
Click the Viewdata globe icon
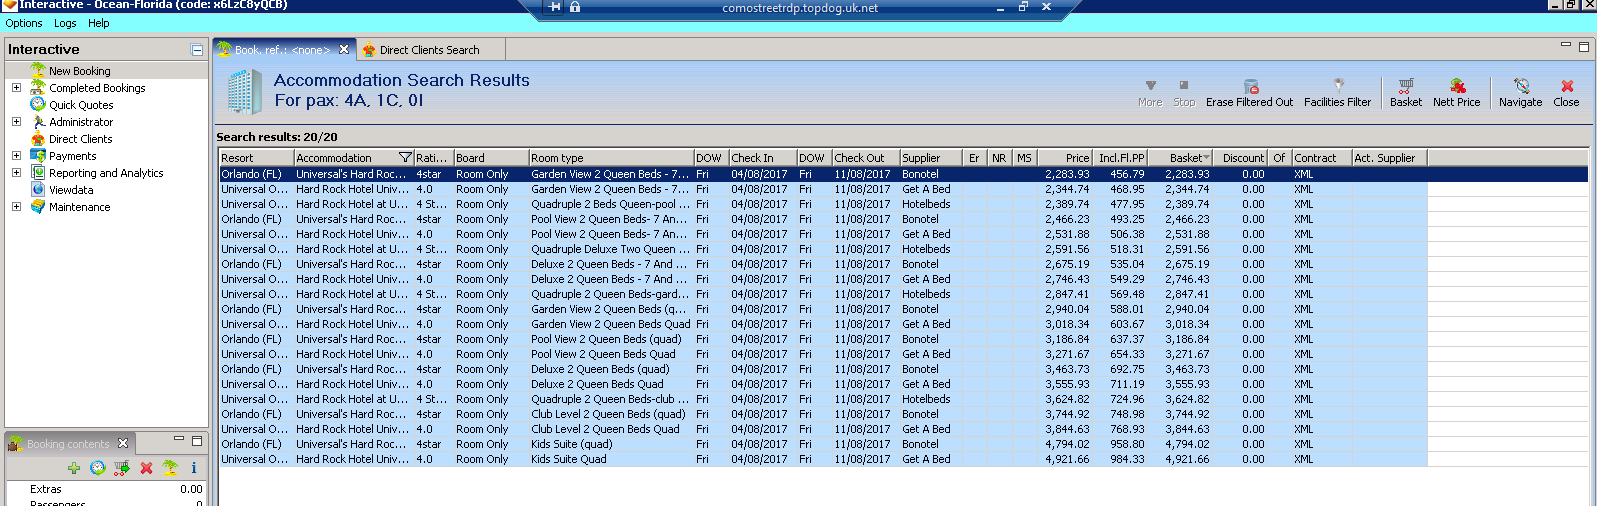[x=38, y=189]
